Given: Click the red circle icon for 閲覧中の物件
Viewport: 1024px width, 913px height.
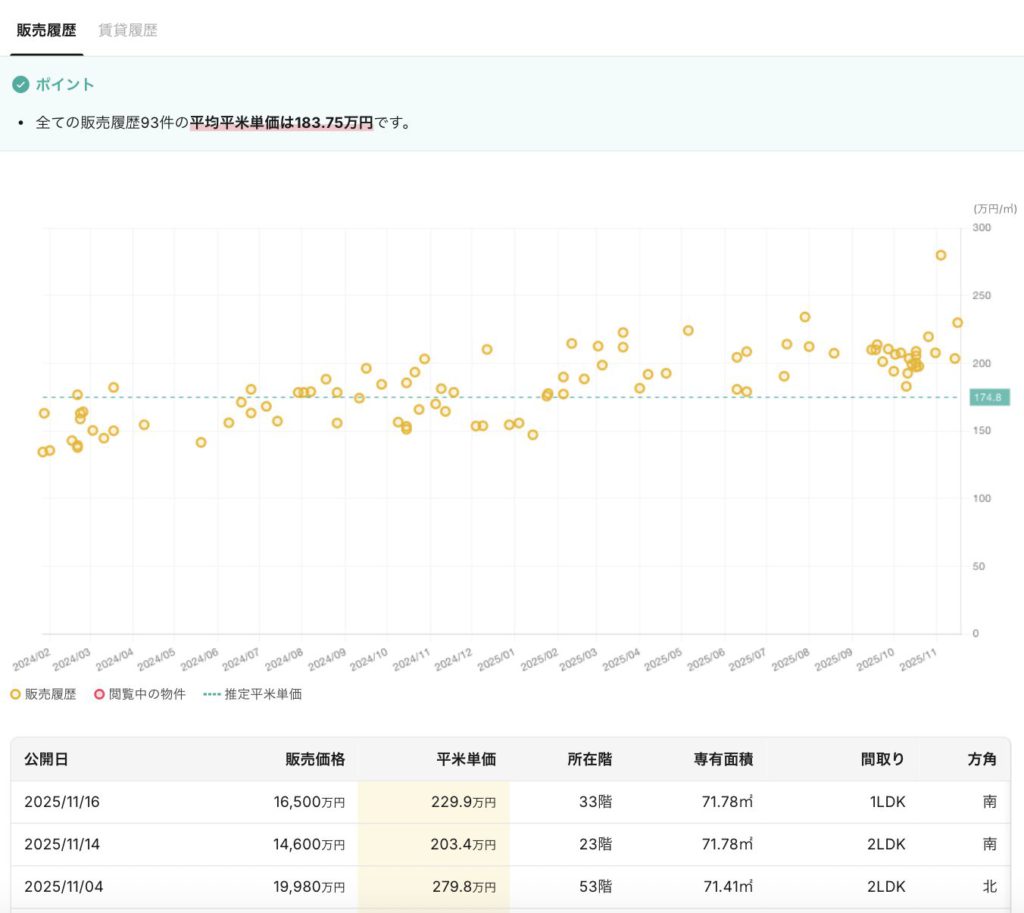Looking at the screenshot, I should coord(99,694).
